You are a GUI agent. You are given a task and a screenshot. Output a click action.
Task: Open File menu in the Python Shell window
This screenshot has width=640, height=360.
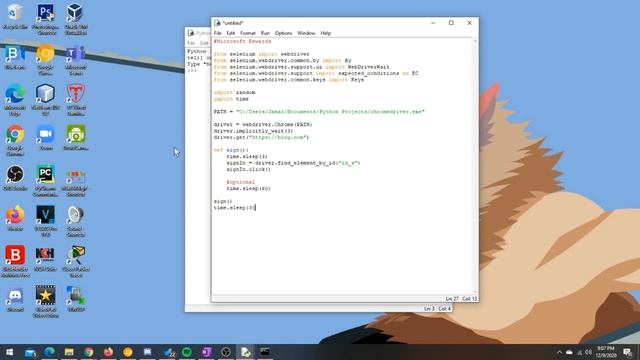tap(191, 43)
